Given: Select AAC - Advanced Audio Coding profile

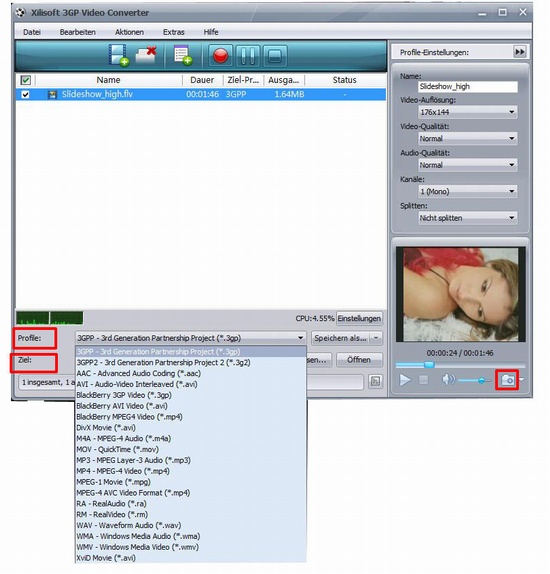Looking at the screenshot, I should pyautogui.click(x=190, y=373).
